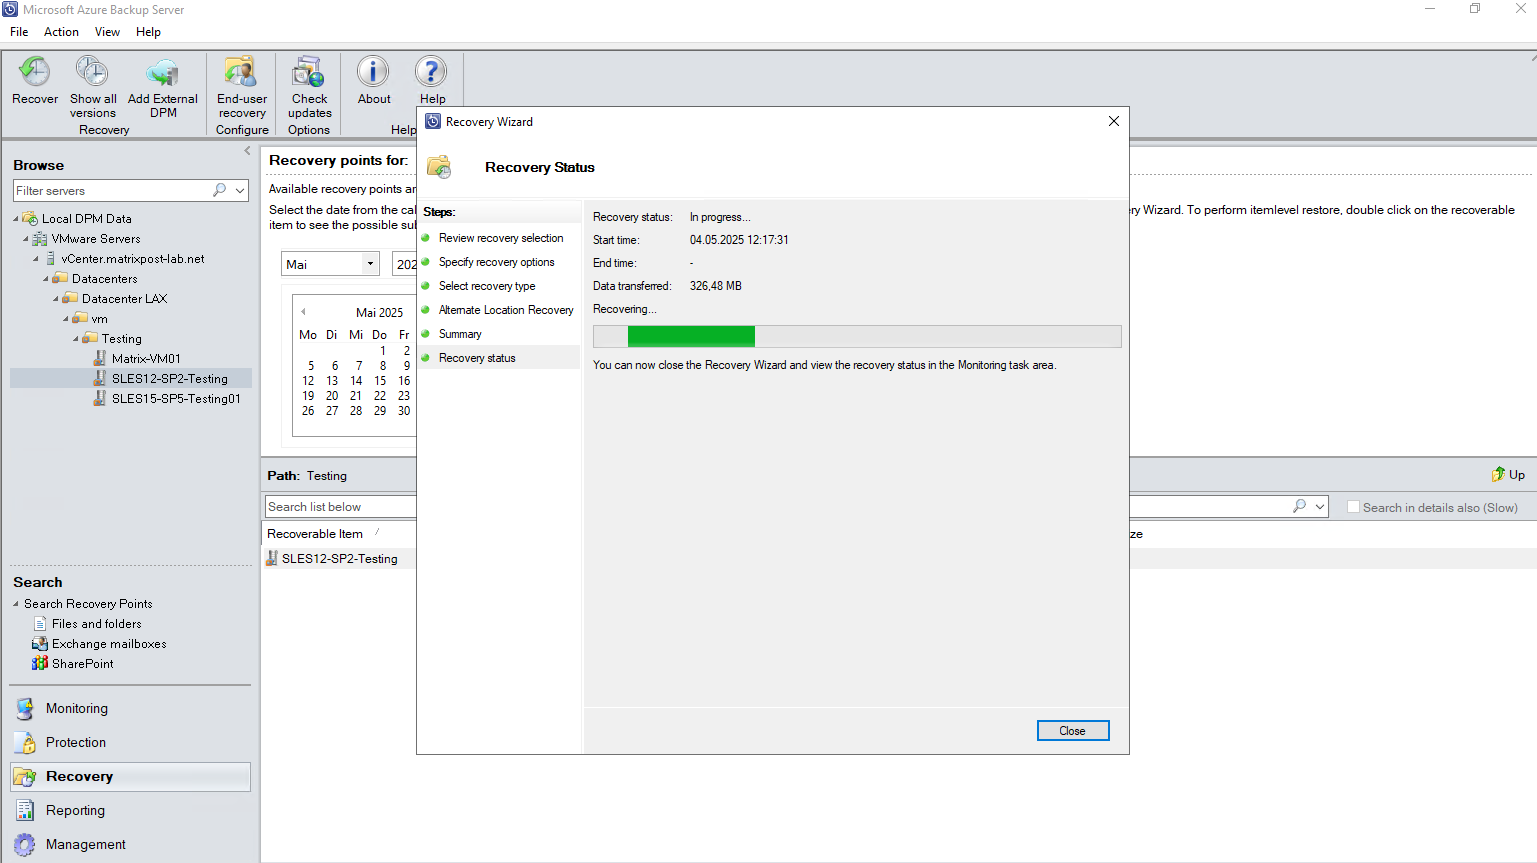The height and width of the screenshot is (863, 1537).
Task: Collapse Datacenter LAX node
Action: [x=56, y=299]
